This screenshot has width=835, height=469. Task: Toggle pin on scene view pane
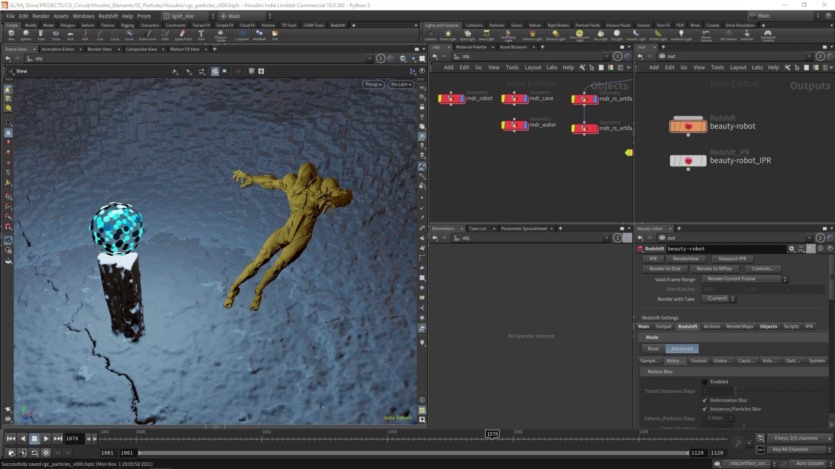point(381,59)
